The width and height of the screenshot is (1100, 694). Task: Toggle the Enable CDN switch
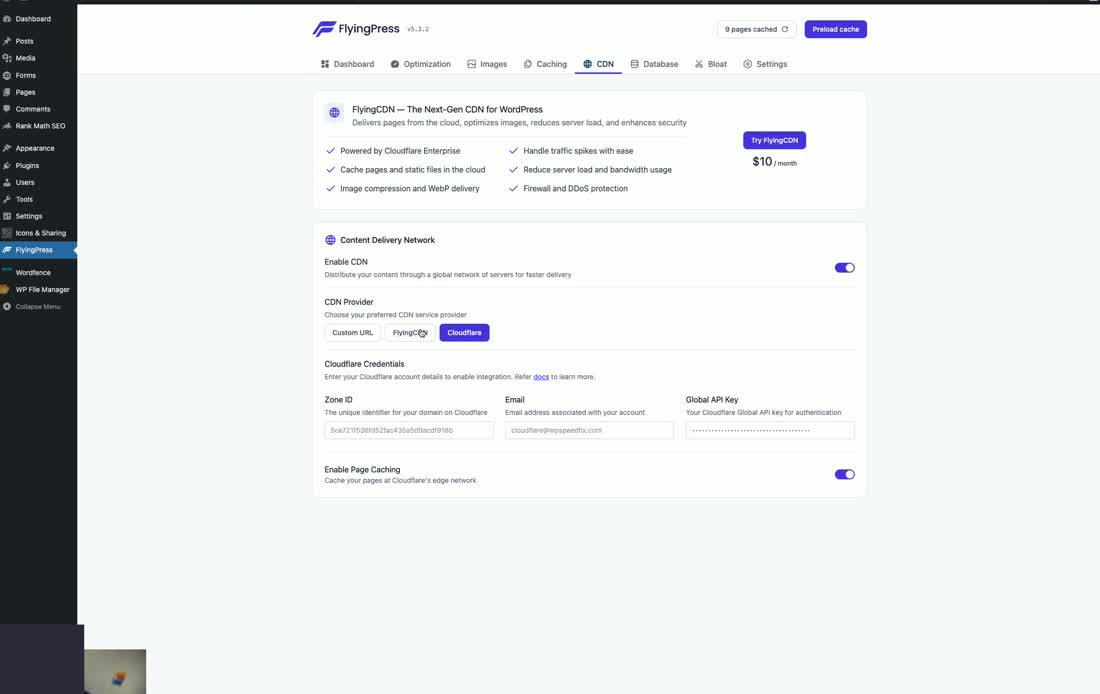[x=845, y=267]
